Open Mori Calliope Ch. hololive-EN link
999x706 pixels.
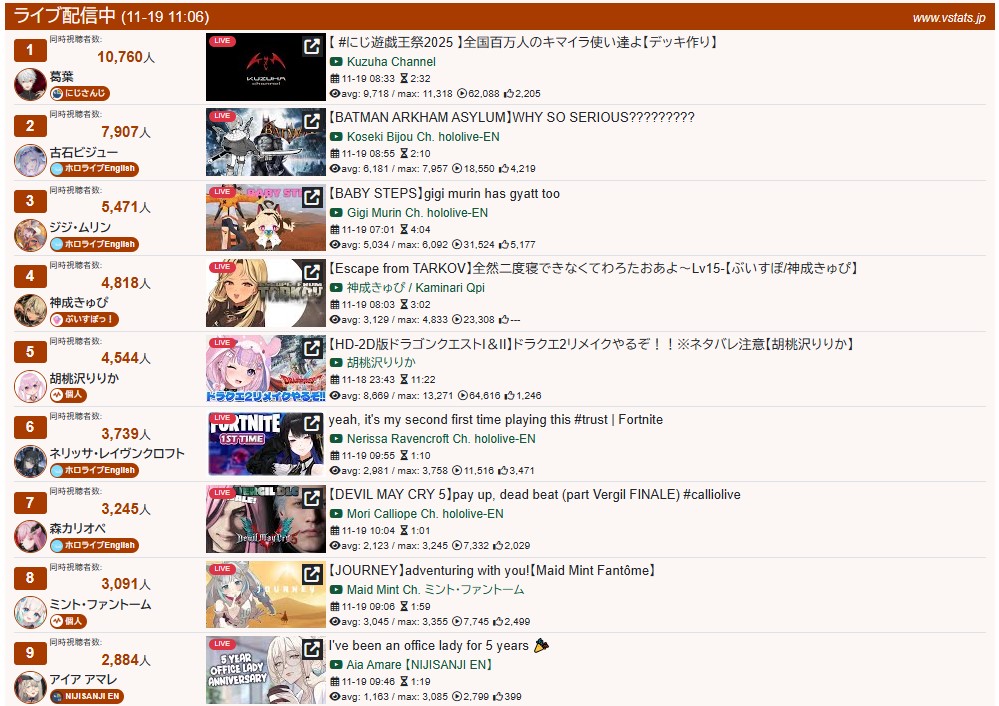pos(425,514)
